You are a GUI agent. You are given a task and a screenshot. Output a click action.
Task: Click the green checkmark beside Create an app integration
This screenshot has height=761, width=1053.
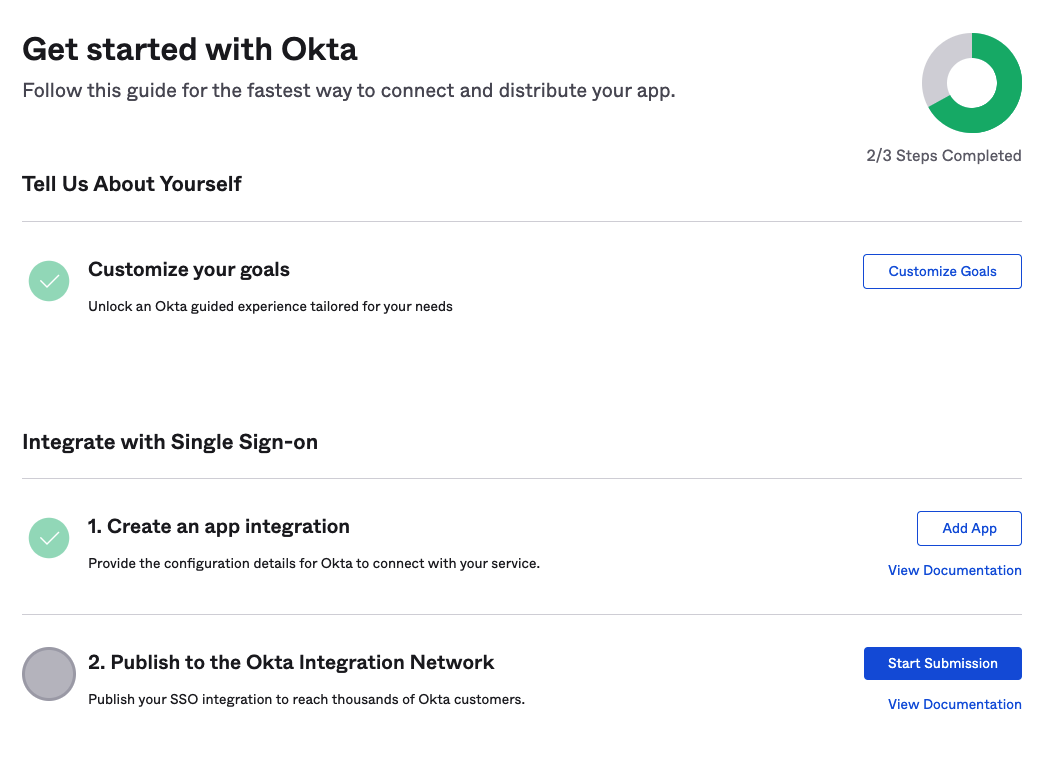click(49, 537)
